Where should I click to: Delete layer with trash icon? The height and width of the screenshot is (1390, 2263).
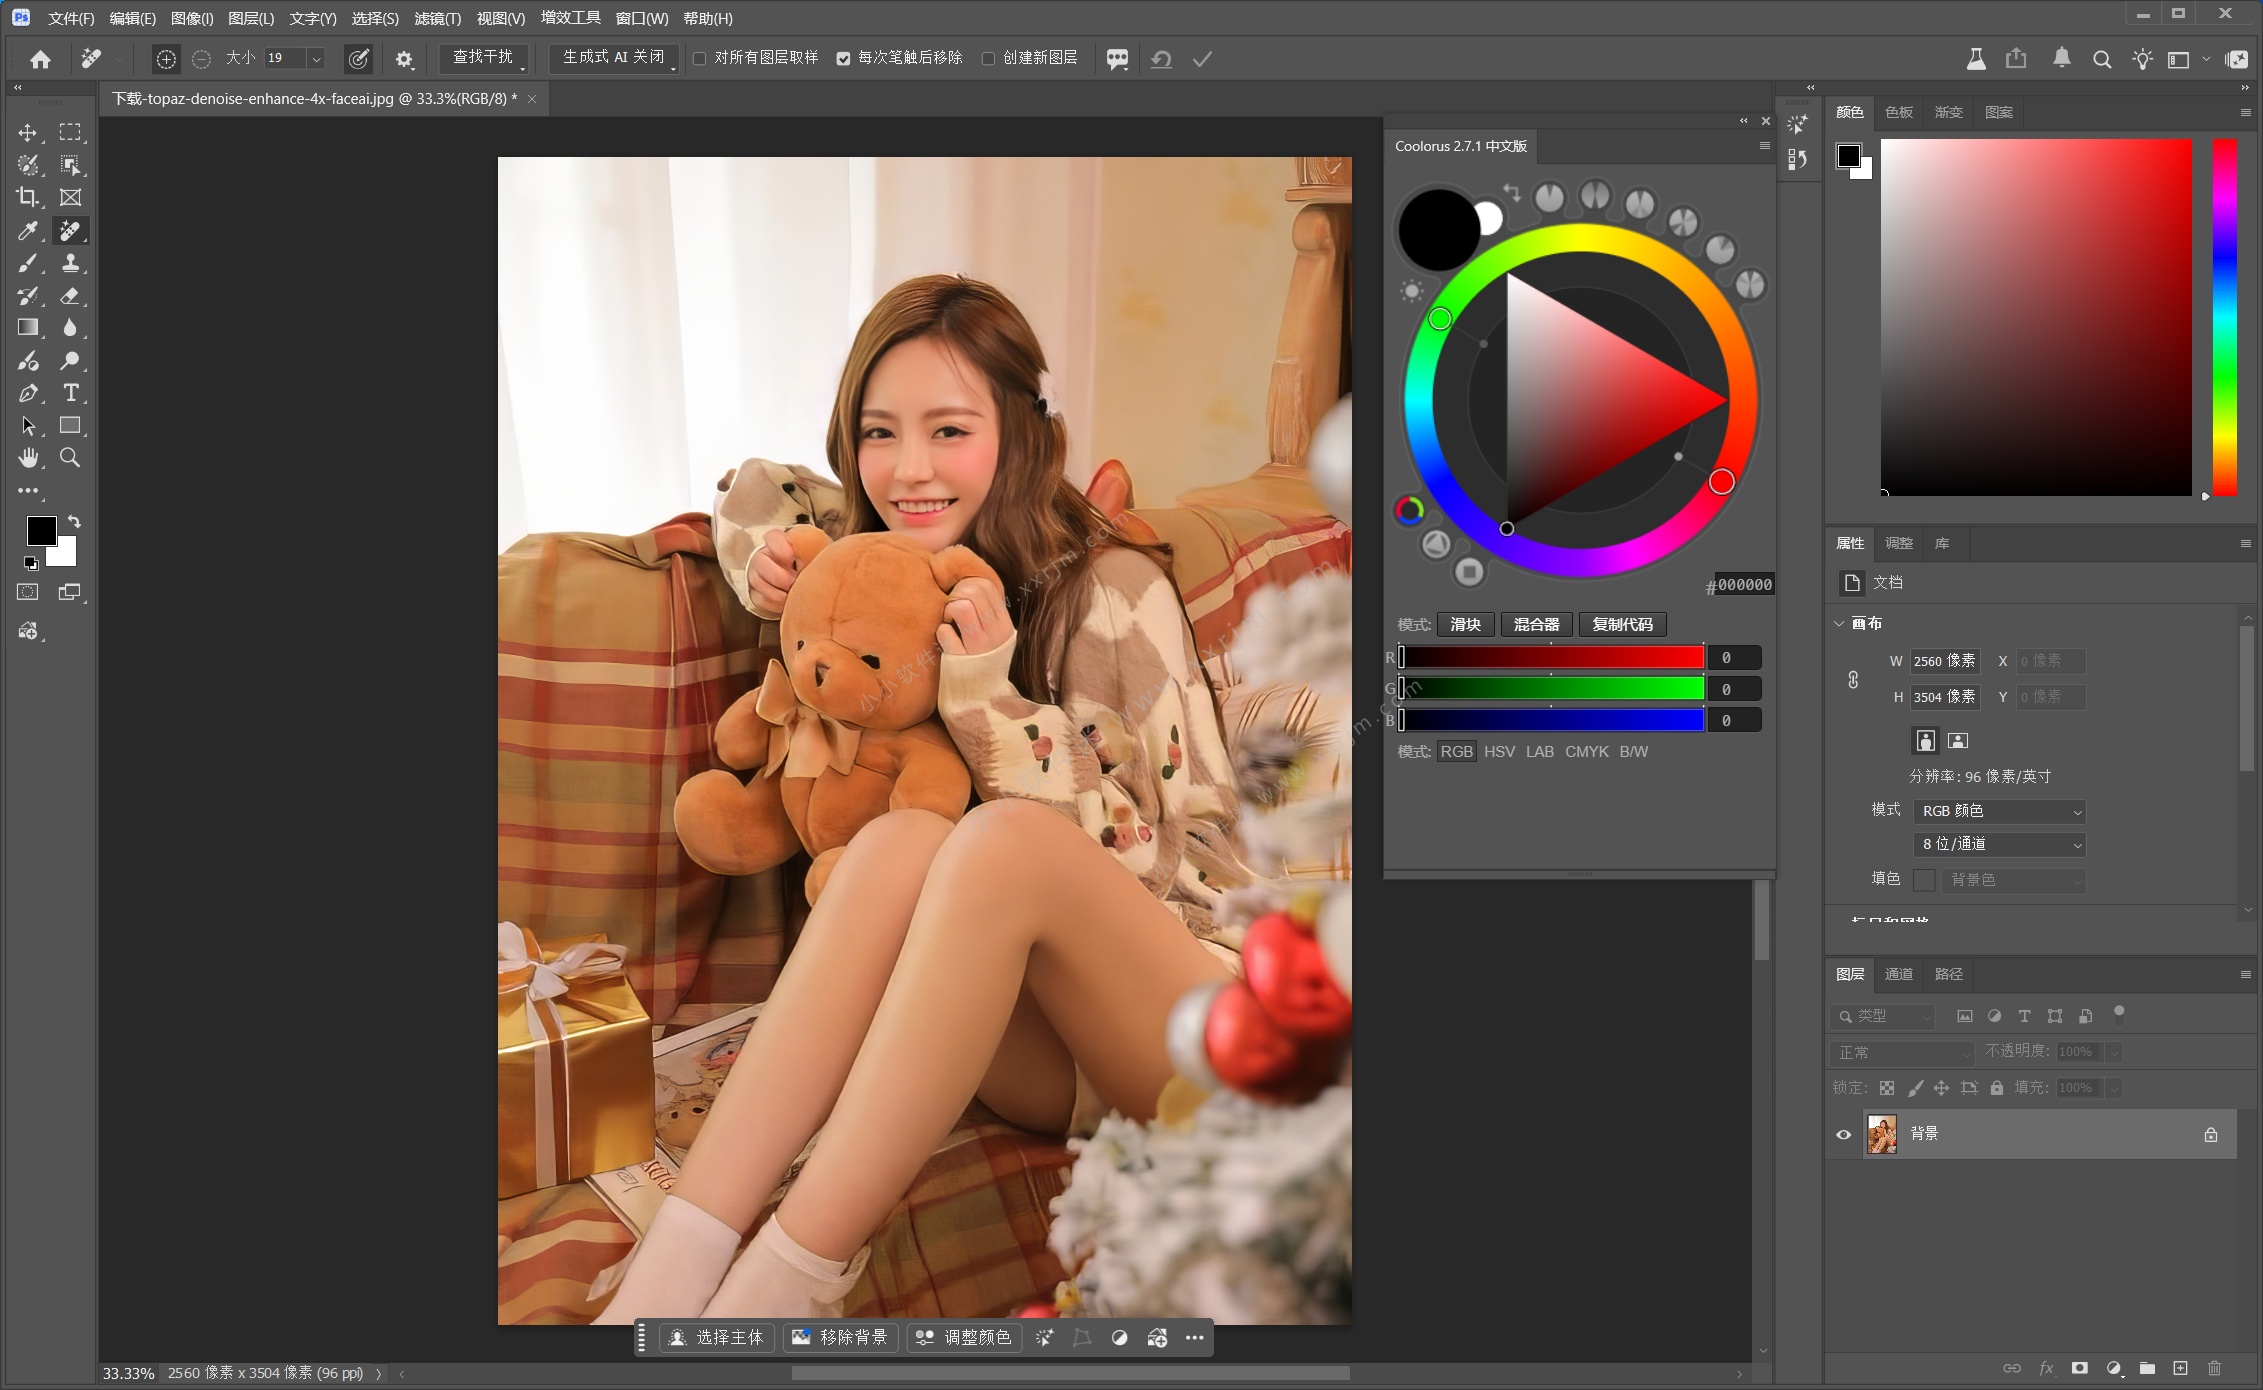[2214, 1368]
